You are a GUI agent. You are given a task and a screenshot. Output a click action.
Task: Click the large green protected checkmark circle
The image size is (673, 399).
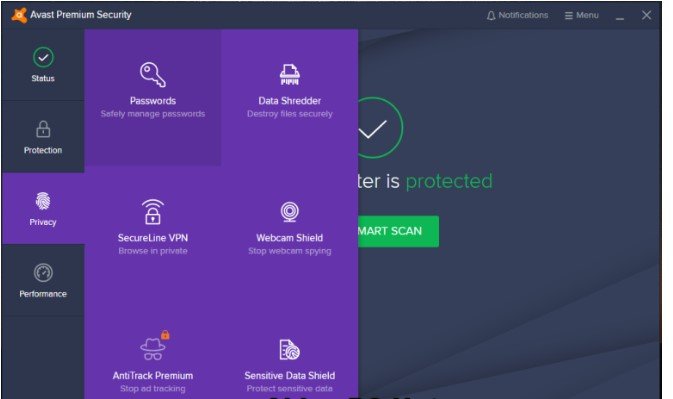pos(380,128)
